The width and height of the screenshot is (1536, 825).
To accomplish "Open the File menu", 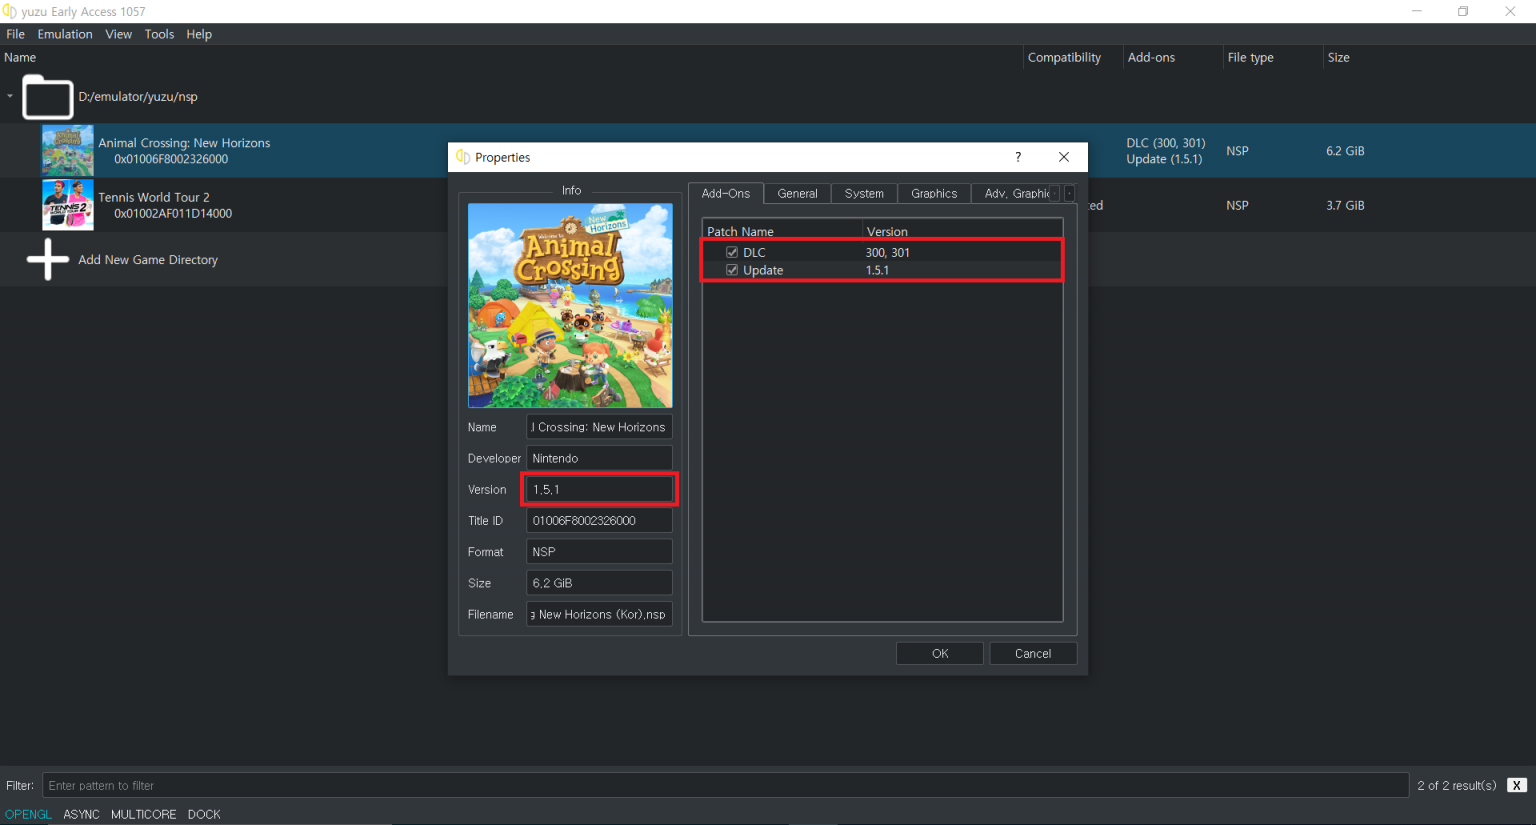I will (15, 34).
